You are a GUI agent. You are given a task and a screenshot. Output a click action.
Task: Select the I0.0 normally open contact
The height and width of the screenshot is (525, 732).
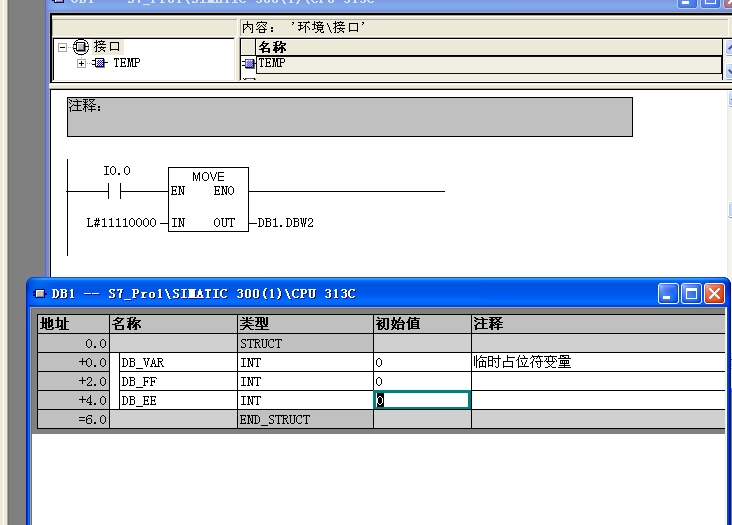pyautogui.click(x=114, y=190)
